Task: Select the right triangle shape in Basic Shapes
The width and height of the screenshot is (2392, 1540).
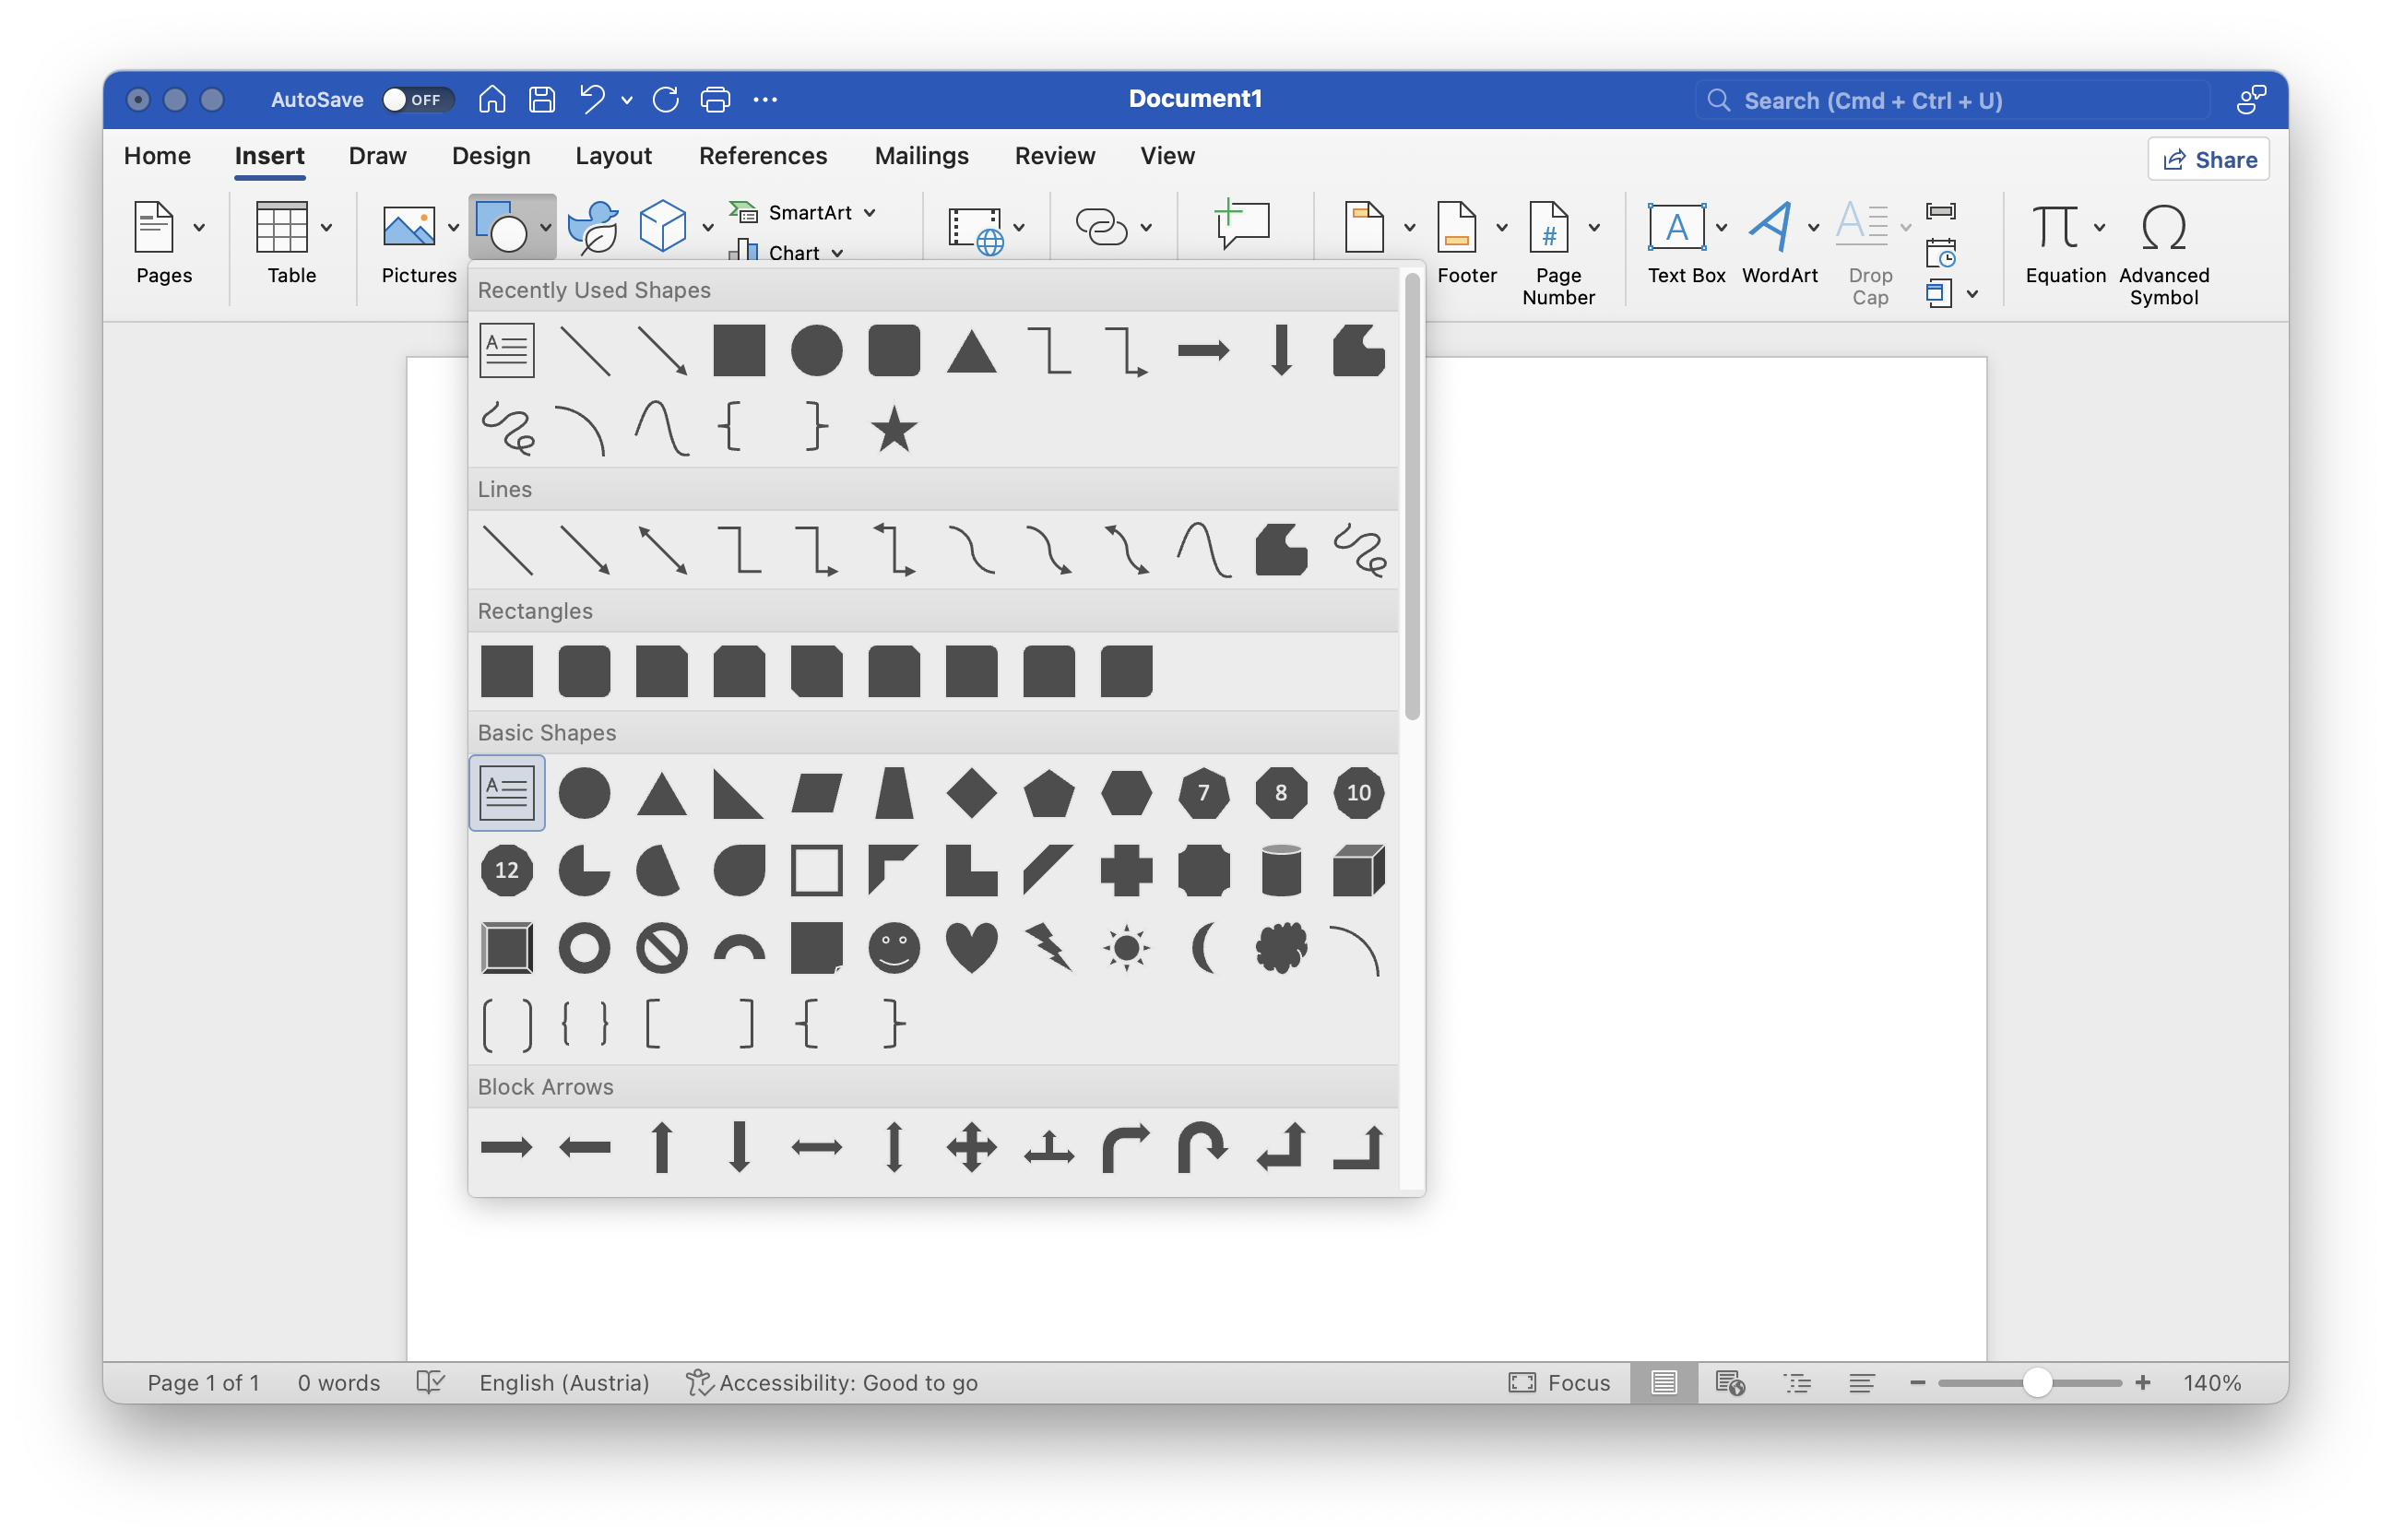Action: point(739,792)
